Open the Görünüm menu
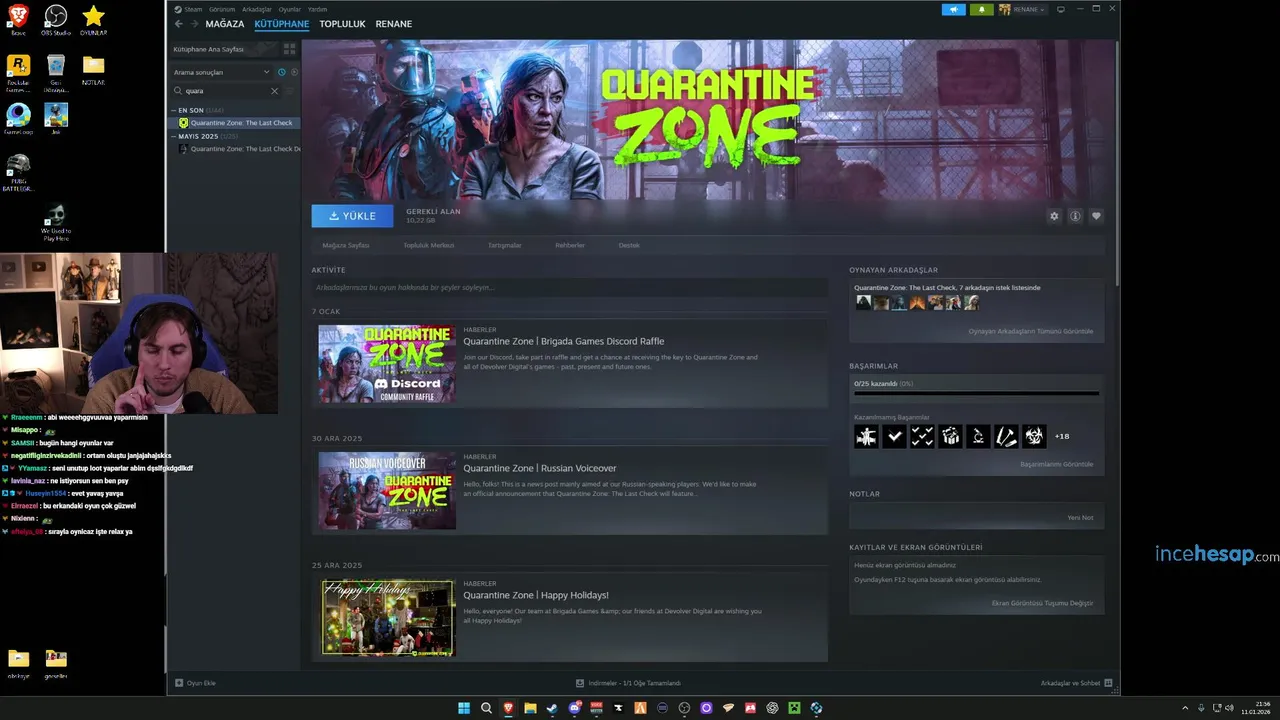Image resolution: width=1280 pixels, height=720 pixels. [x=222, y=9]
